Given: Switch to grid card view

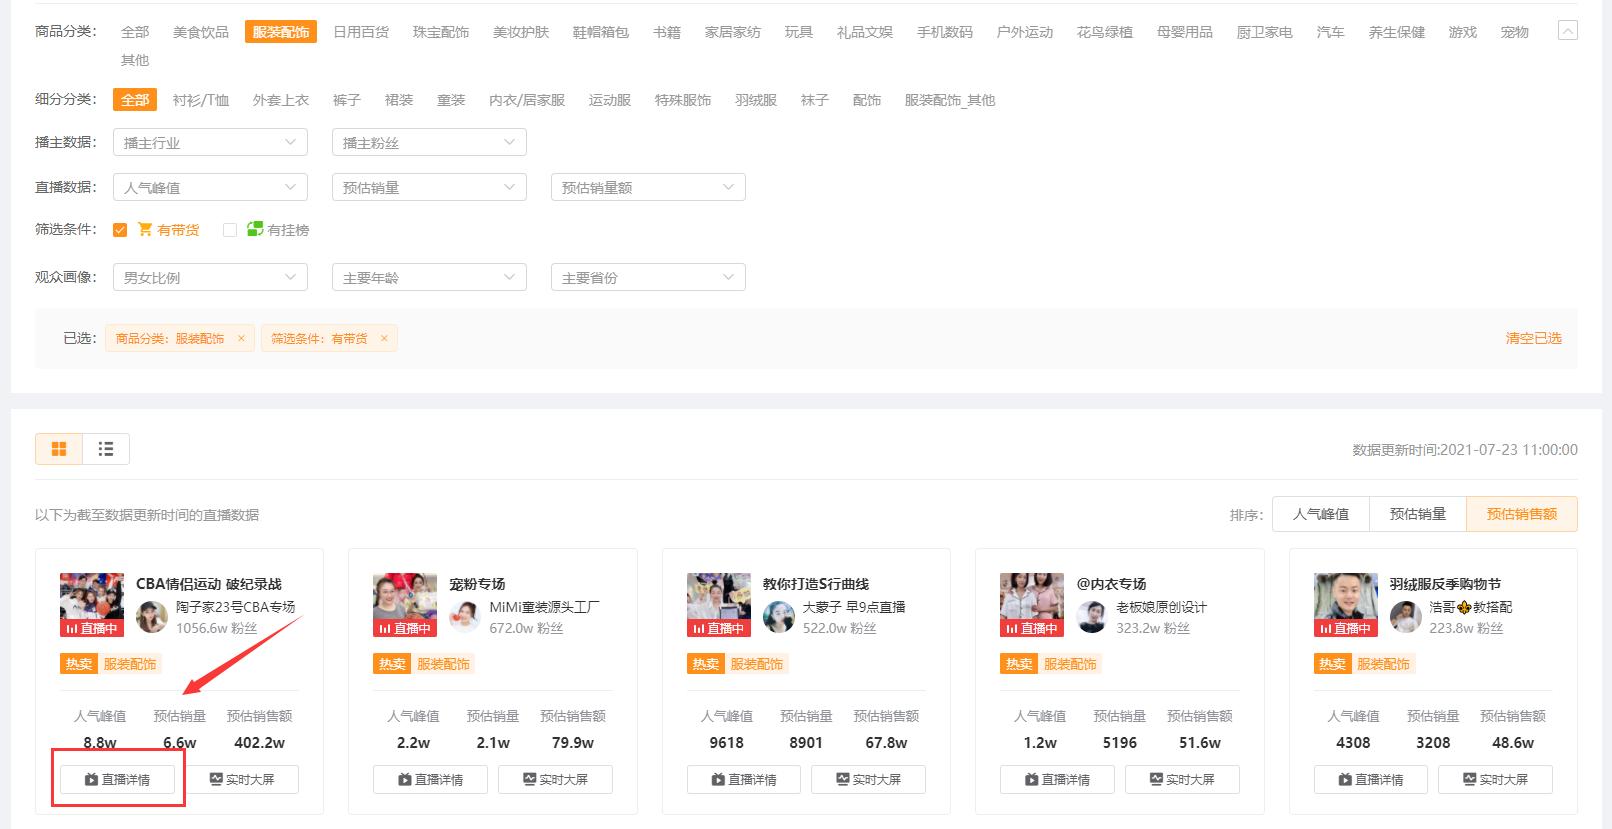Looking at the screenshot, I should (x=59, y=449).
